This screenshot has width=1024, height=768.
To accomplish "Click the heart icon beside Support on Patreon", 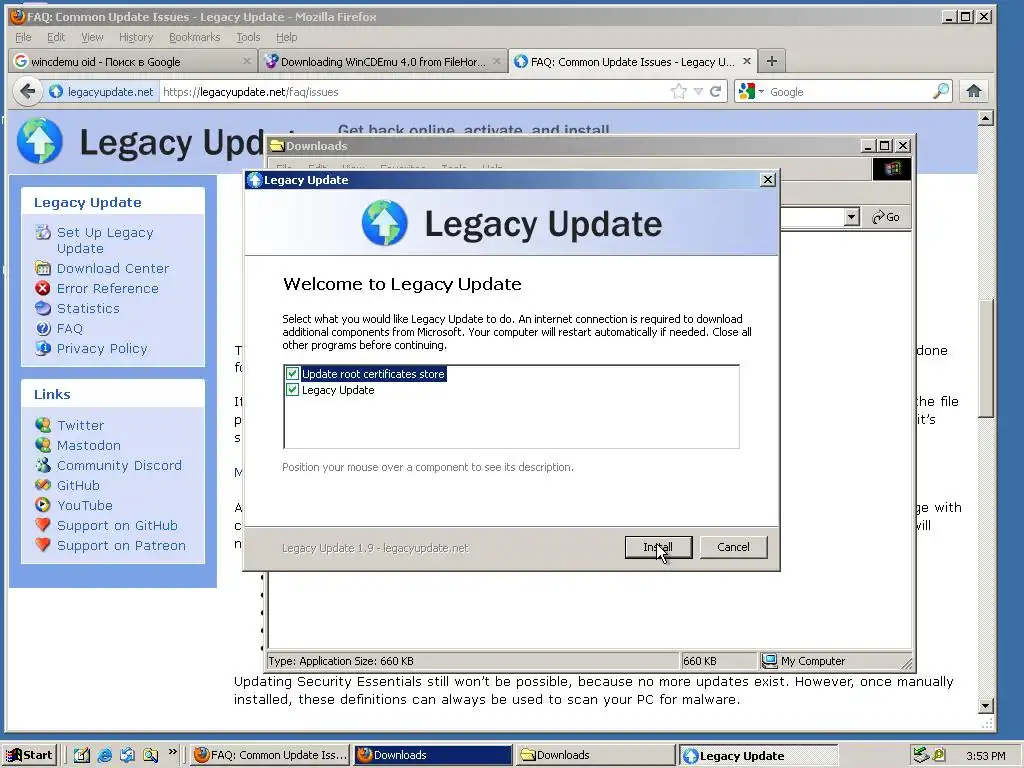I will coord(43,545).
